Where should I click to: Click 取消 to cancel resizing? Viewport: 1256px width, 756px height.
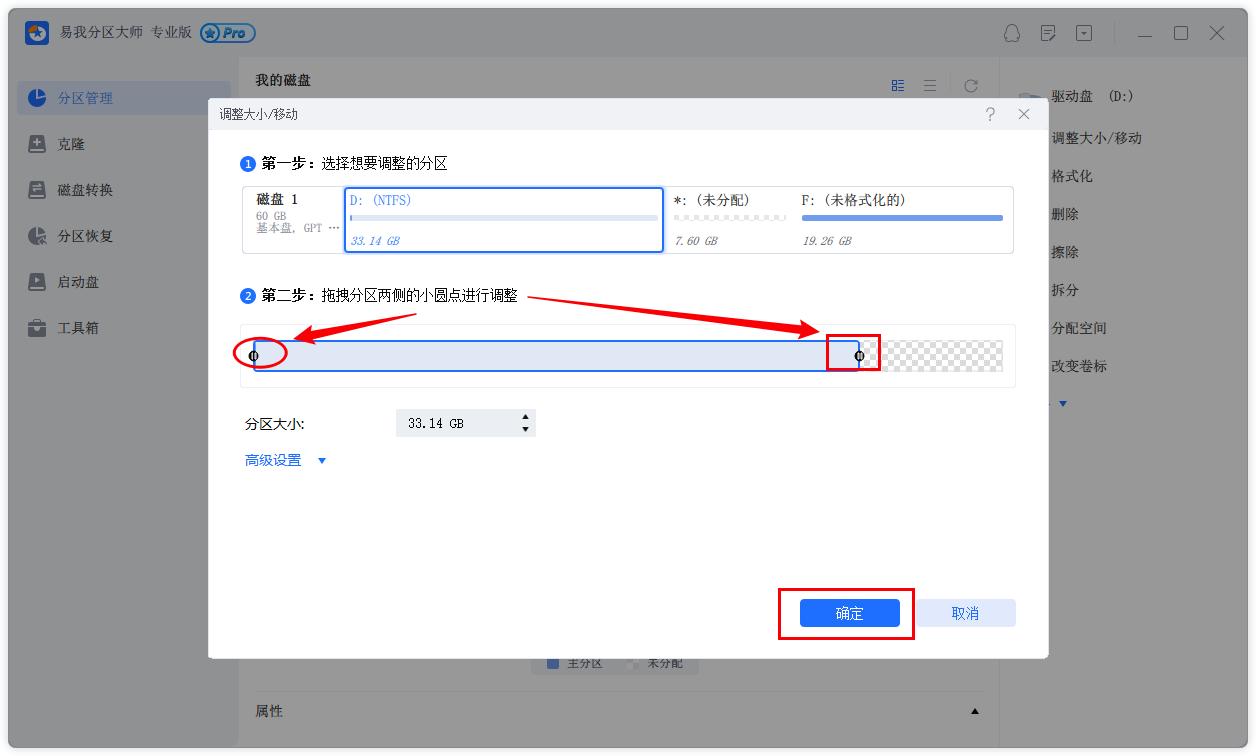966,613
